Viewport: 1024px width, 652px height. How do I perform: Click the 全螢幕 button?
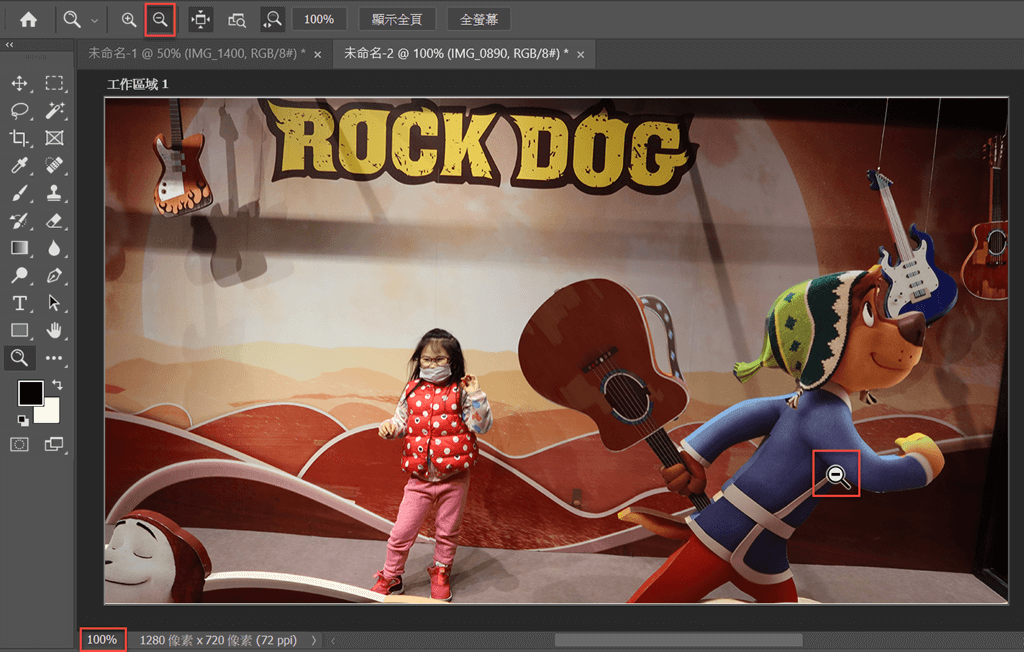pos(479,20)
